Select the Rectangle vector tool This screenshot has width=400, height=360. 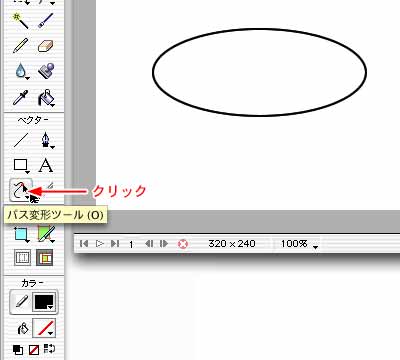[x=21, y=165]
